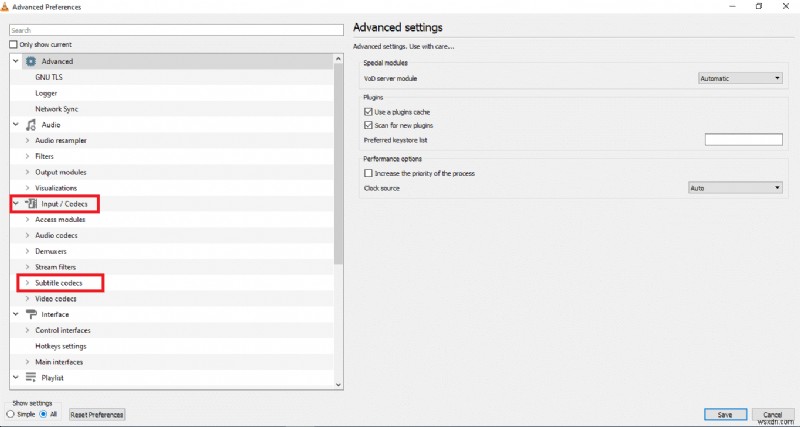Uncheck Scan for new plugins
This screenshot has width=800, height=427.
(368, 125)
